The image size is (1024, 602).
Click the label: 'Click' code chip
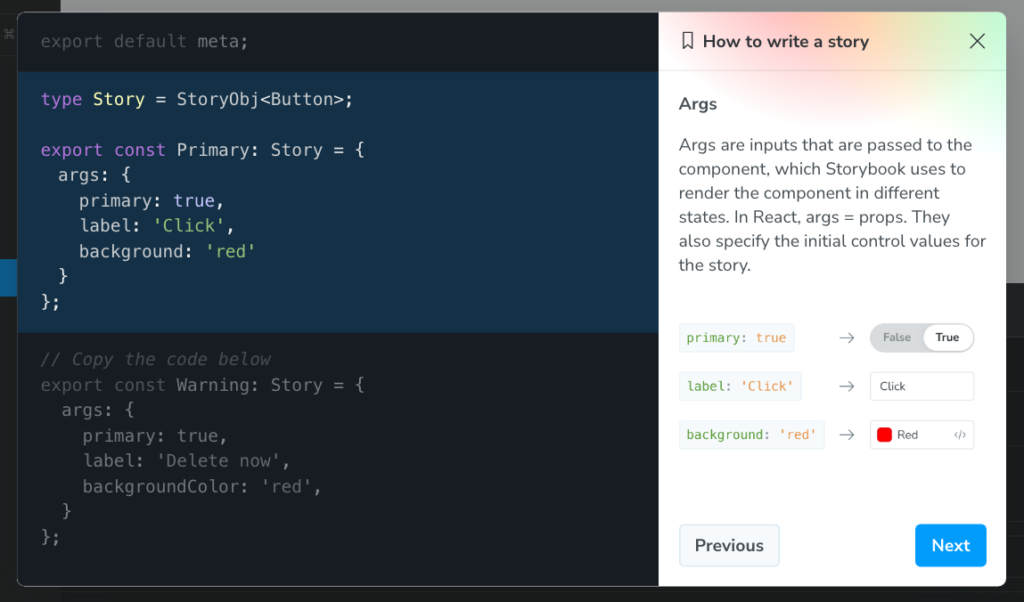740,386
